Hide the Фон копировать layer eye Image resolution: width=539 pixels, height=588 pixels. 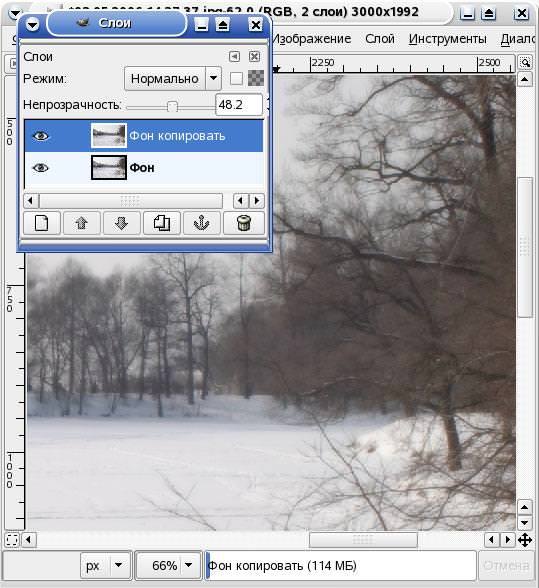click(x=41, y=136)
